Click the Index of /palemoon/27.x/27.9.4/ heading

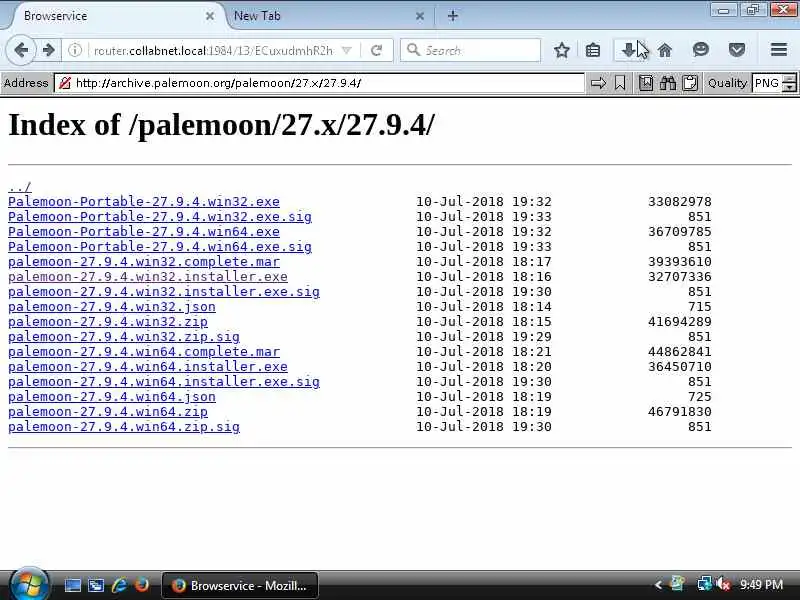click(x=221, y=124)
